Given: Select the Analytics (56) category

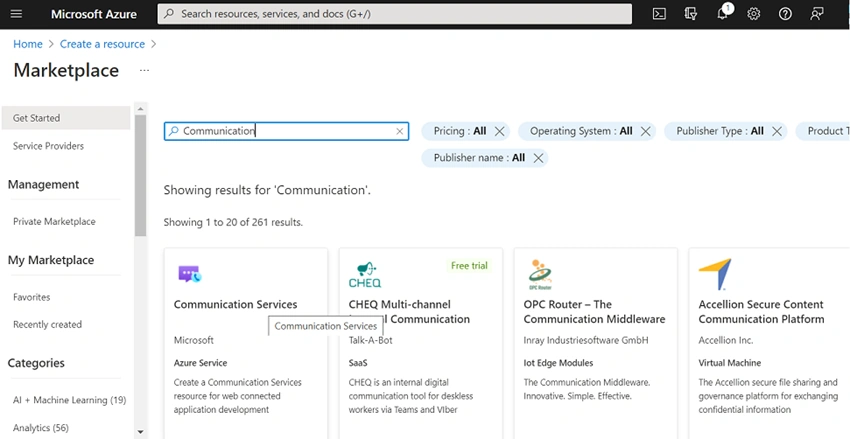Looking at the screenshot, I should coord(41,428).
